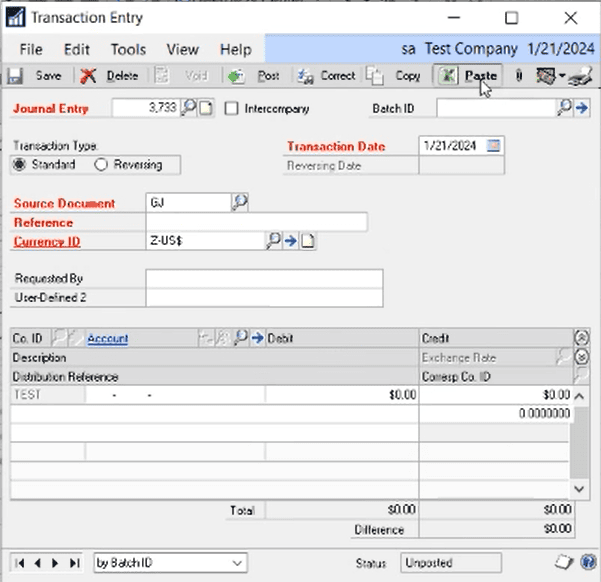The image size is (601, 582).
Task: Click the Currency ID note icon
Action: tap(308, 241)
